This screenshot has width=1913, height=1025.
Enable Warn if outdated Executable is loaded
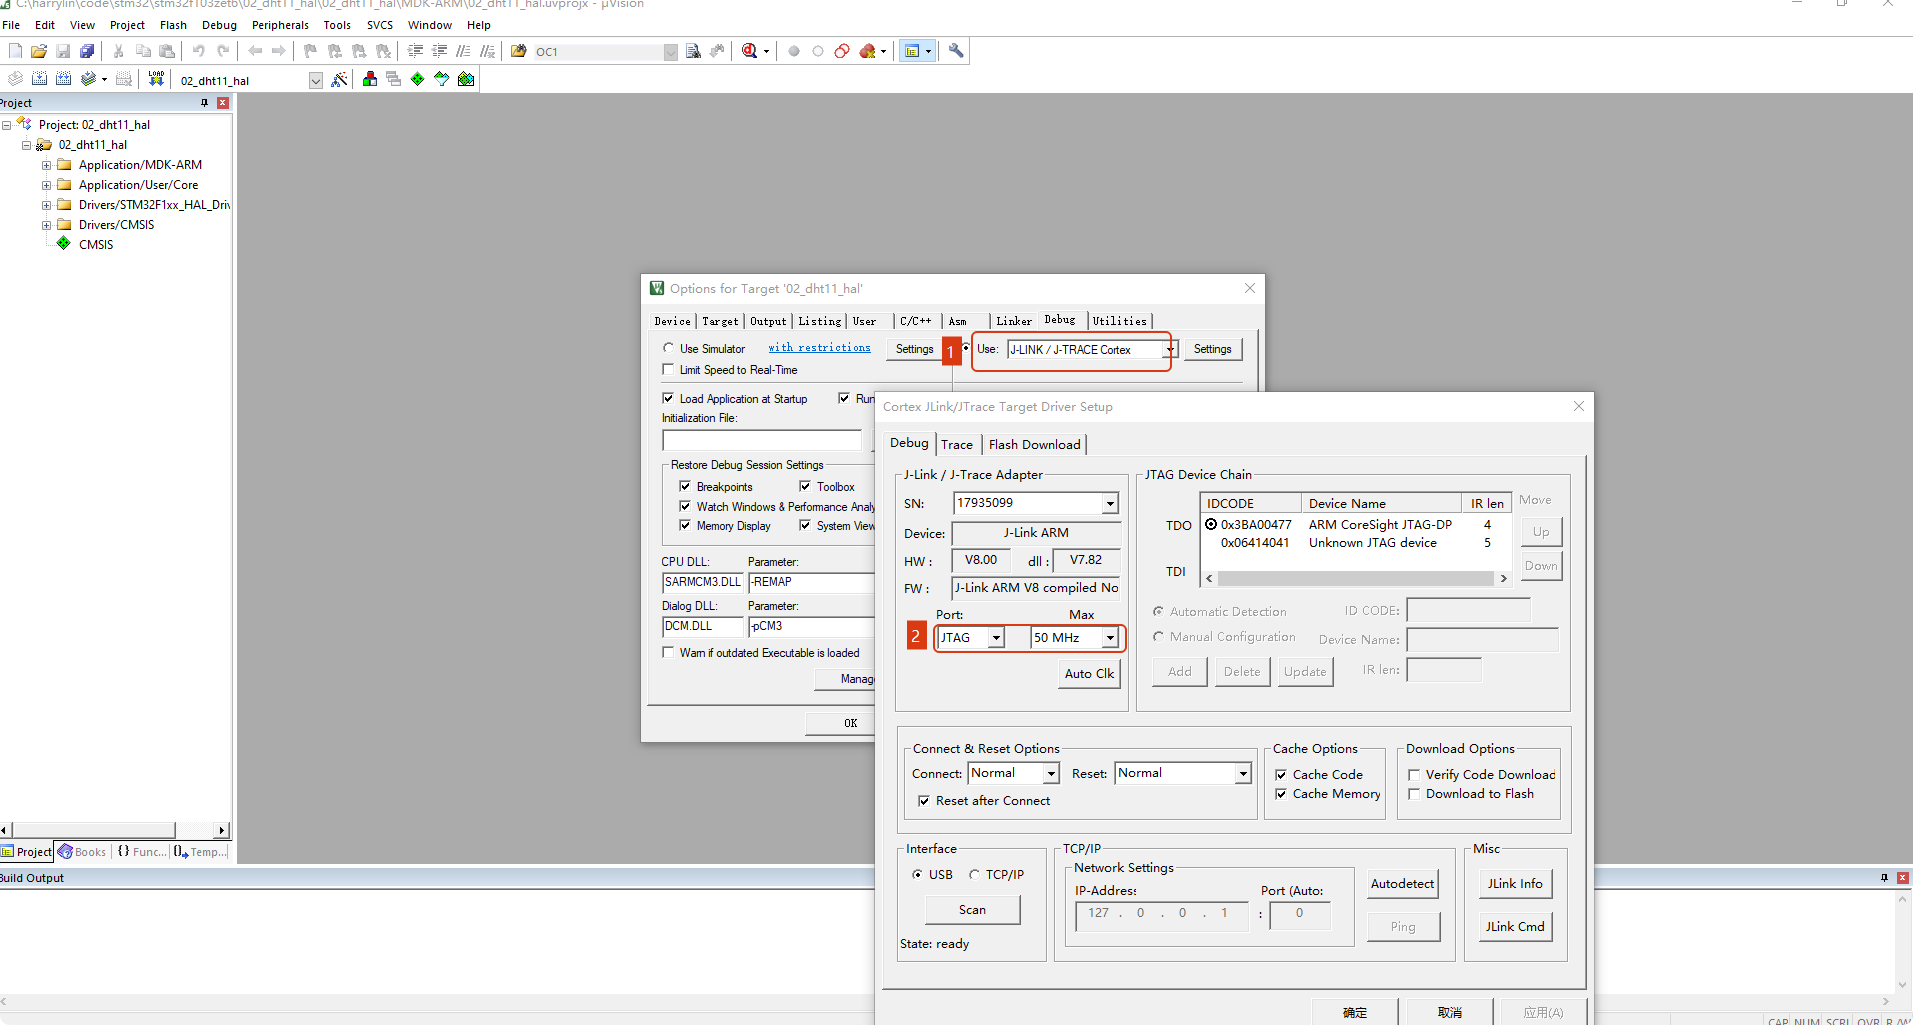[668, 652]
